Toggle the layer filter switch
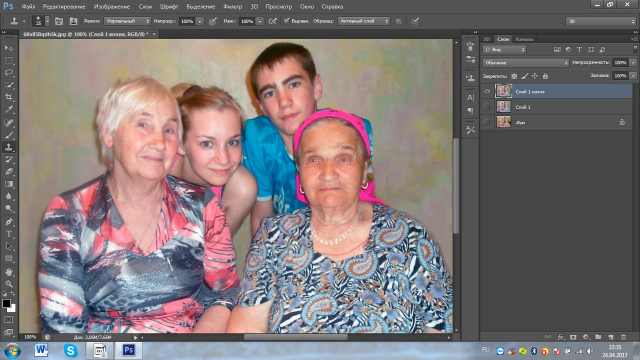This screenshot has height=360, width=640. pyautogui.click(x=635, y=49)
